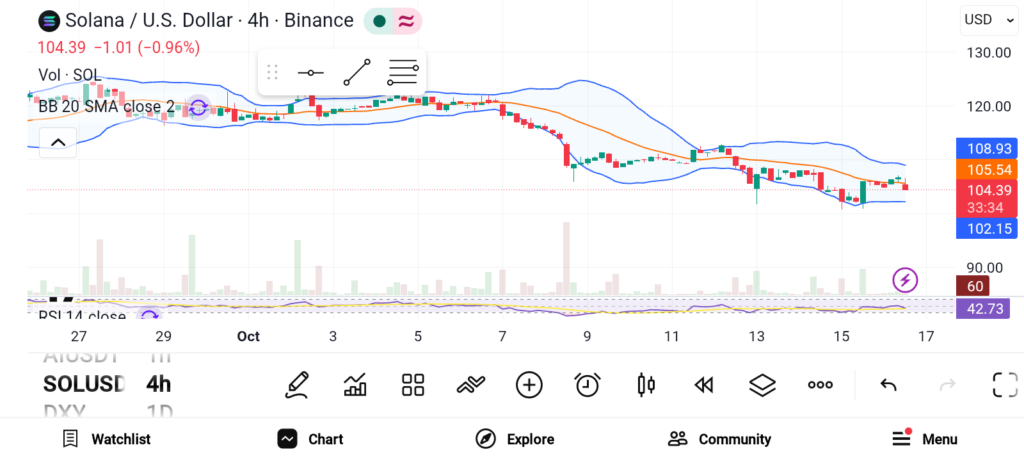
Task: Undo the last action
Action: click(888, 385)
